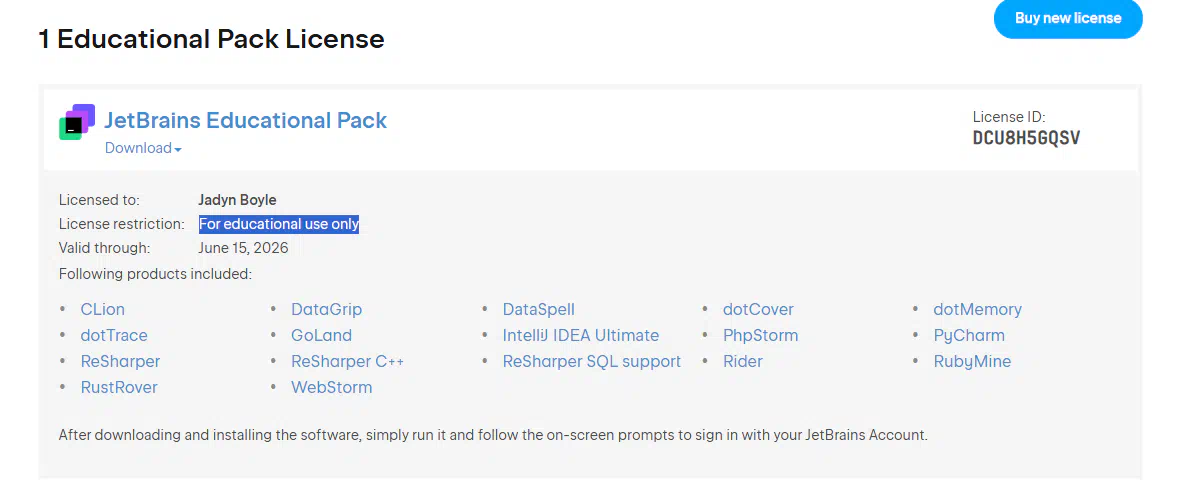
Task: Open the CLion product link
Action: click(103, 309)
